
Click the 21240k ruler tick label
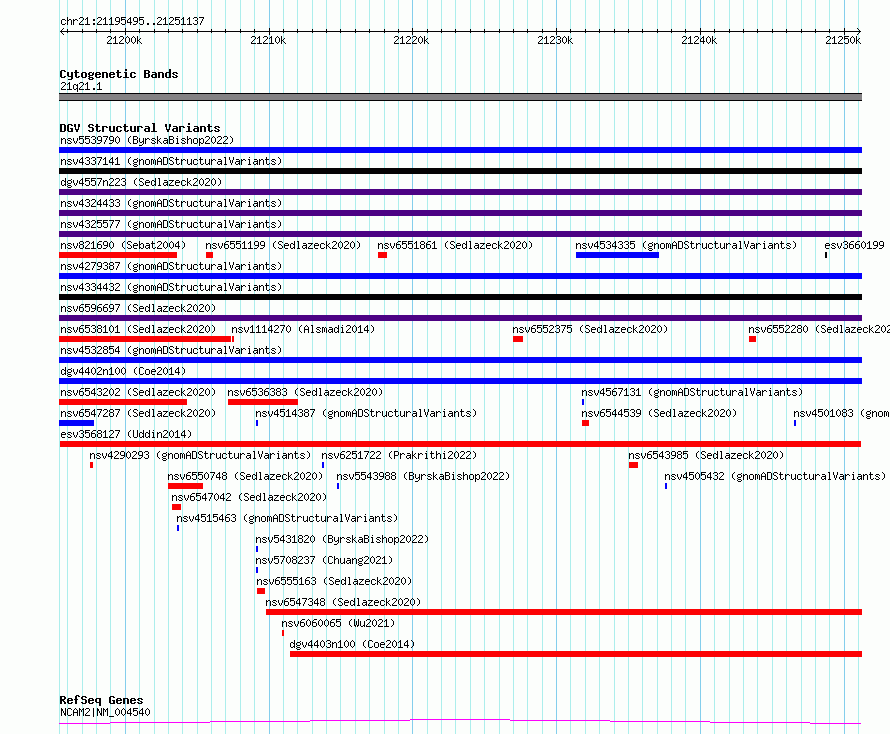699,40
